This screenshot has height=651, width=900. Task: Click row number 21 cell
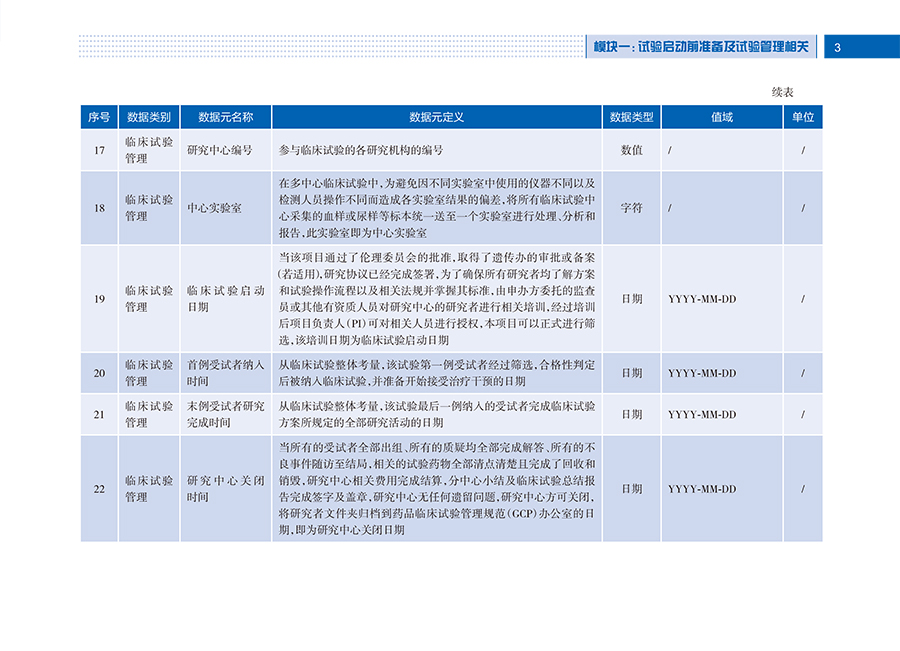[99, 414]
